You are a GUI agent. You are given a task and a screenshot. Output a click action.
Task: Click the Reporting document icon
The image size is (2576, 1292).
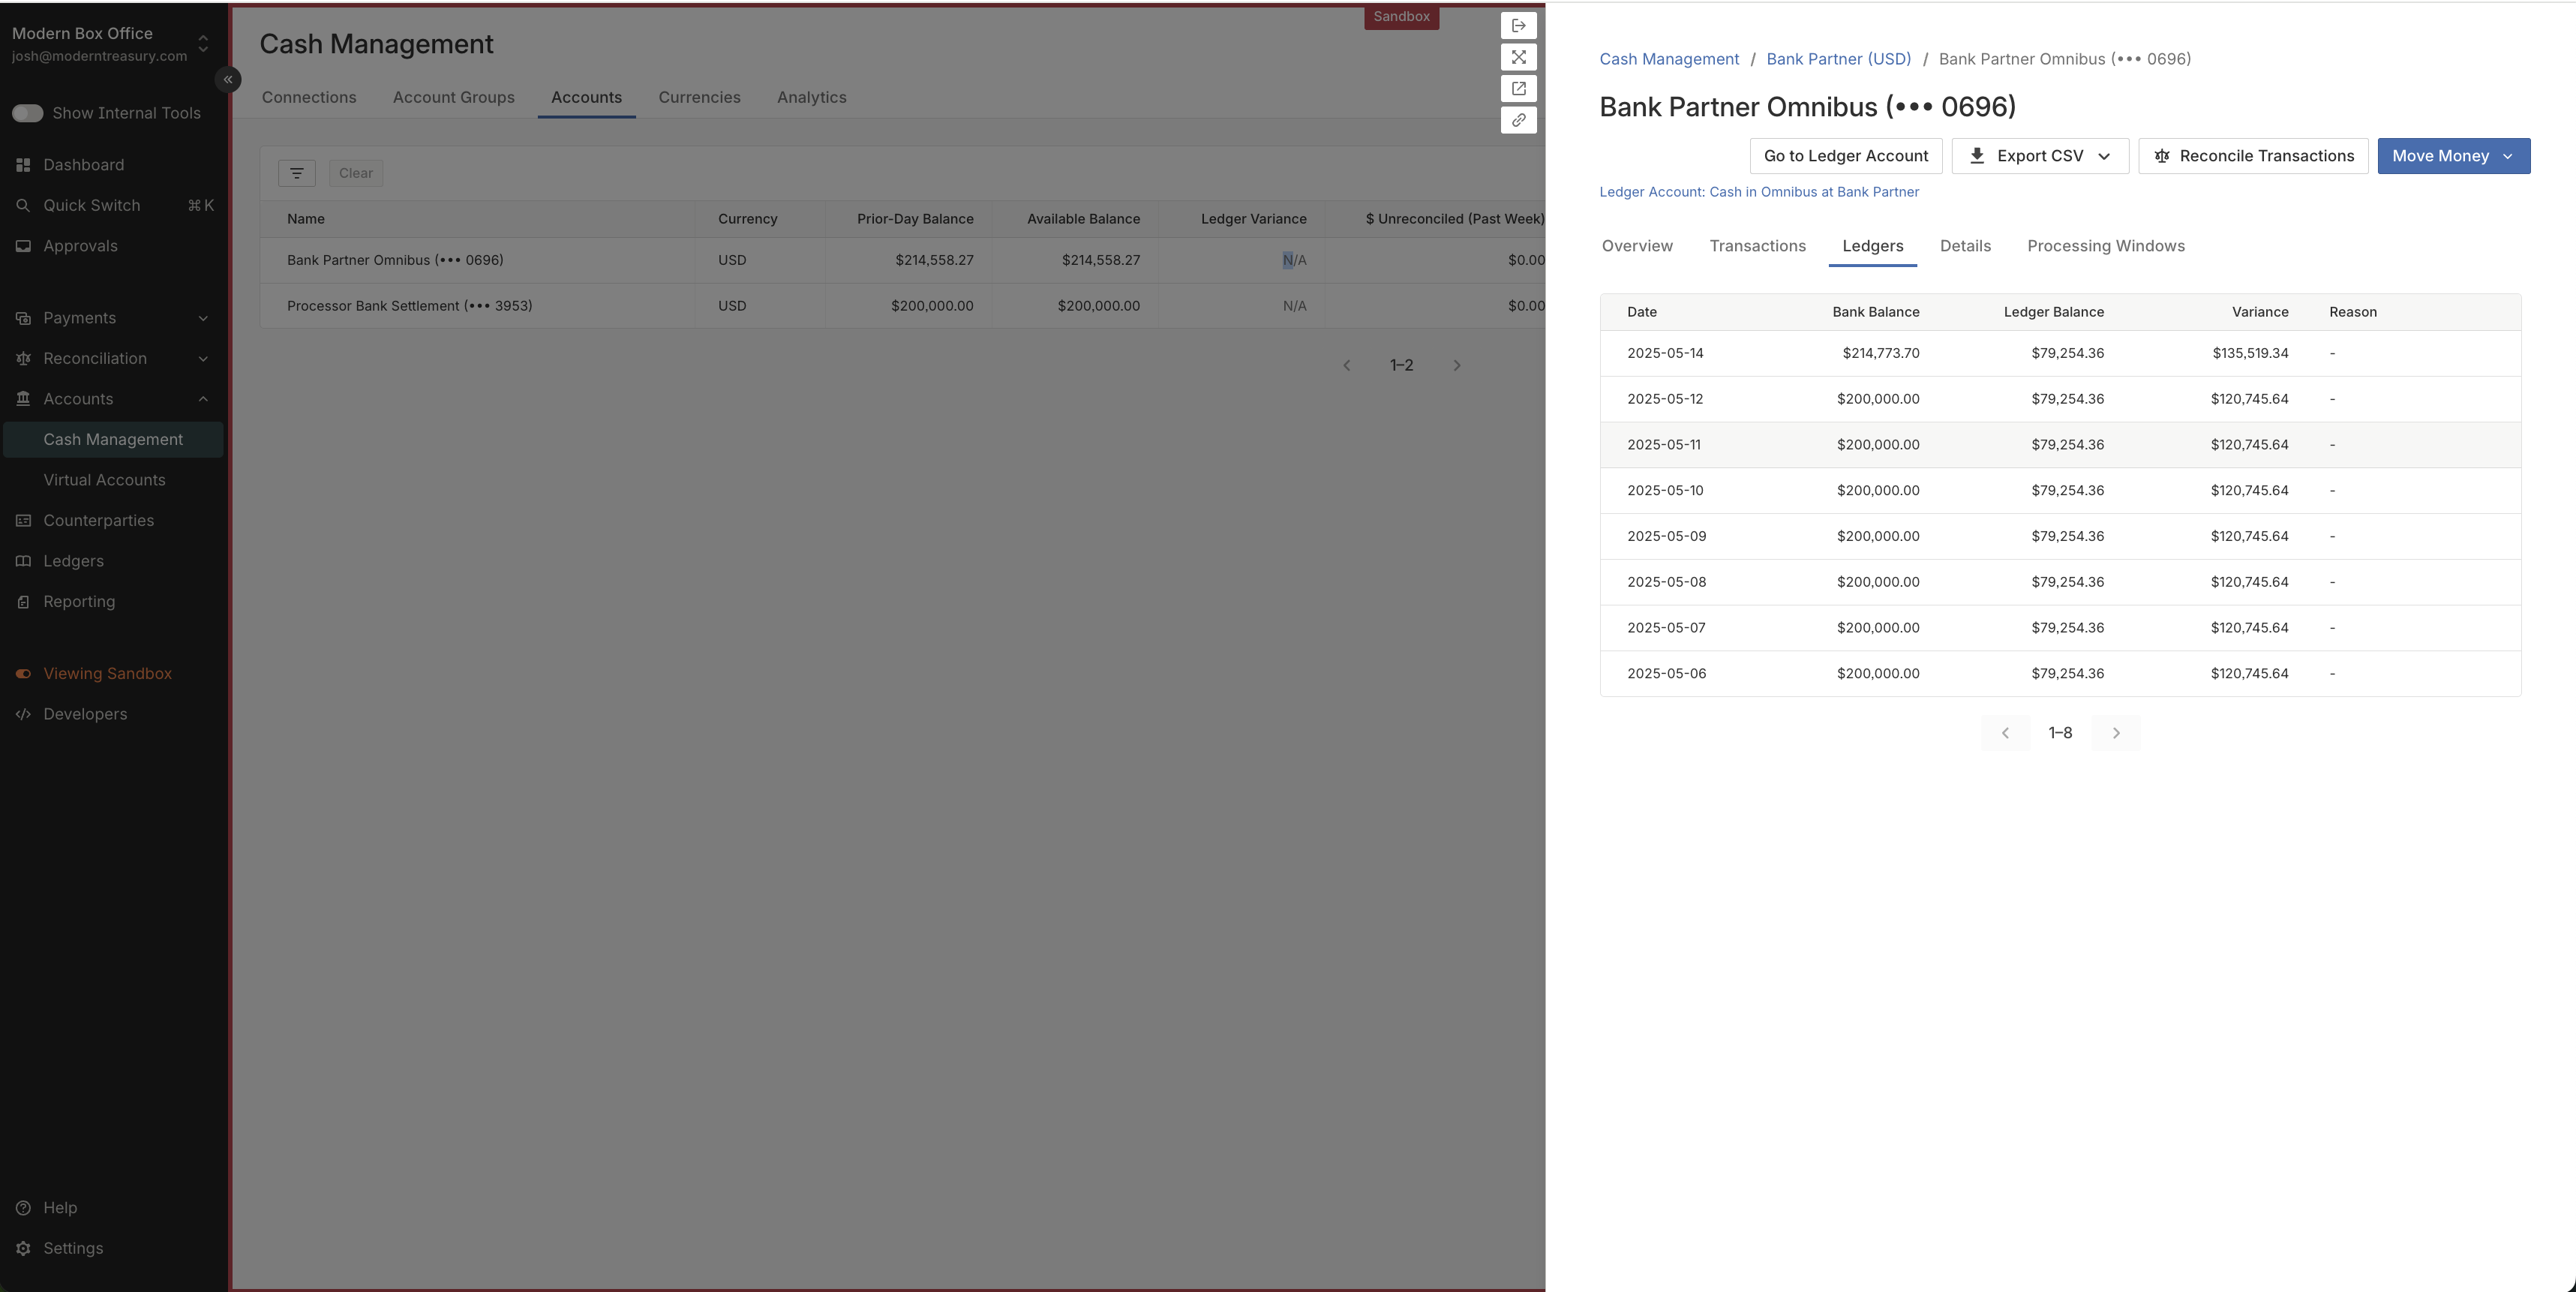click(x=23, y=602)
